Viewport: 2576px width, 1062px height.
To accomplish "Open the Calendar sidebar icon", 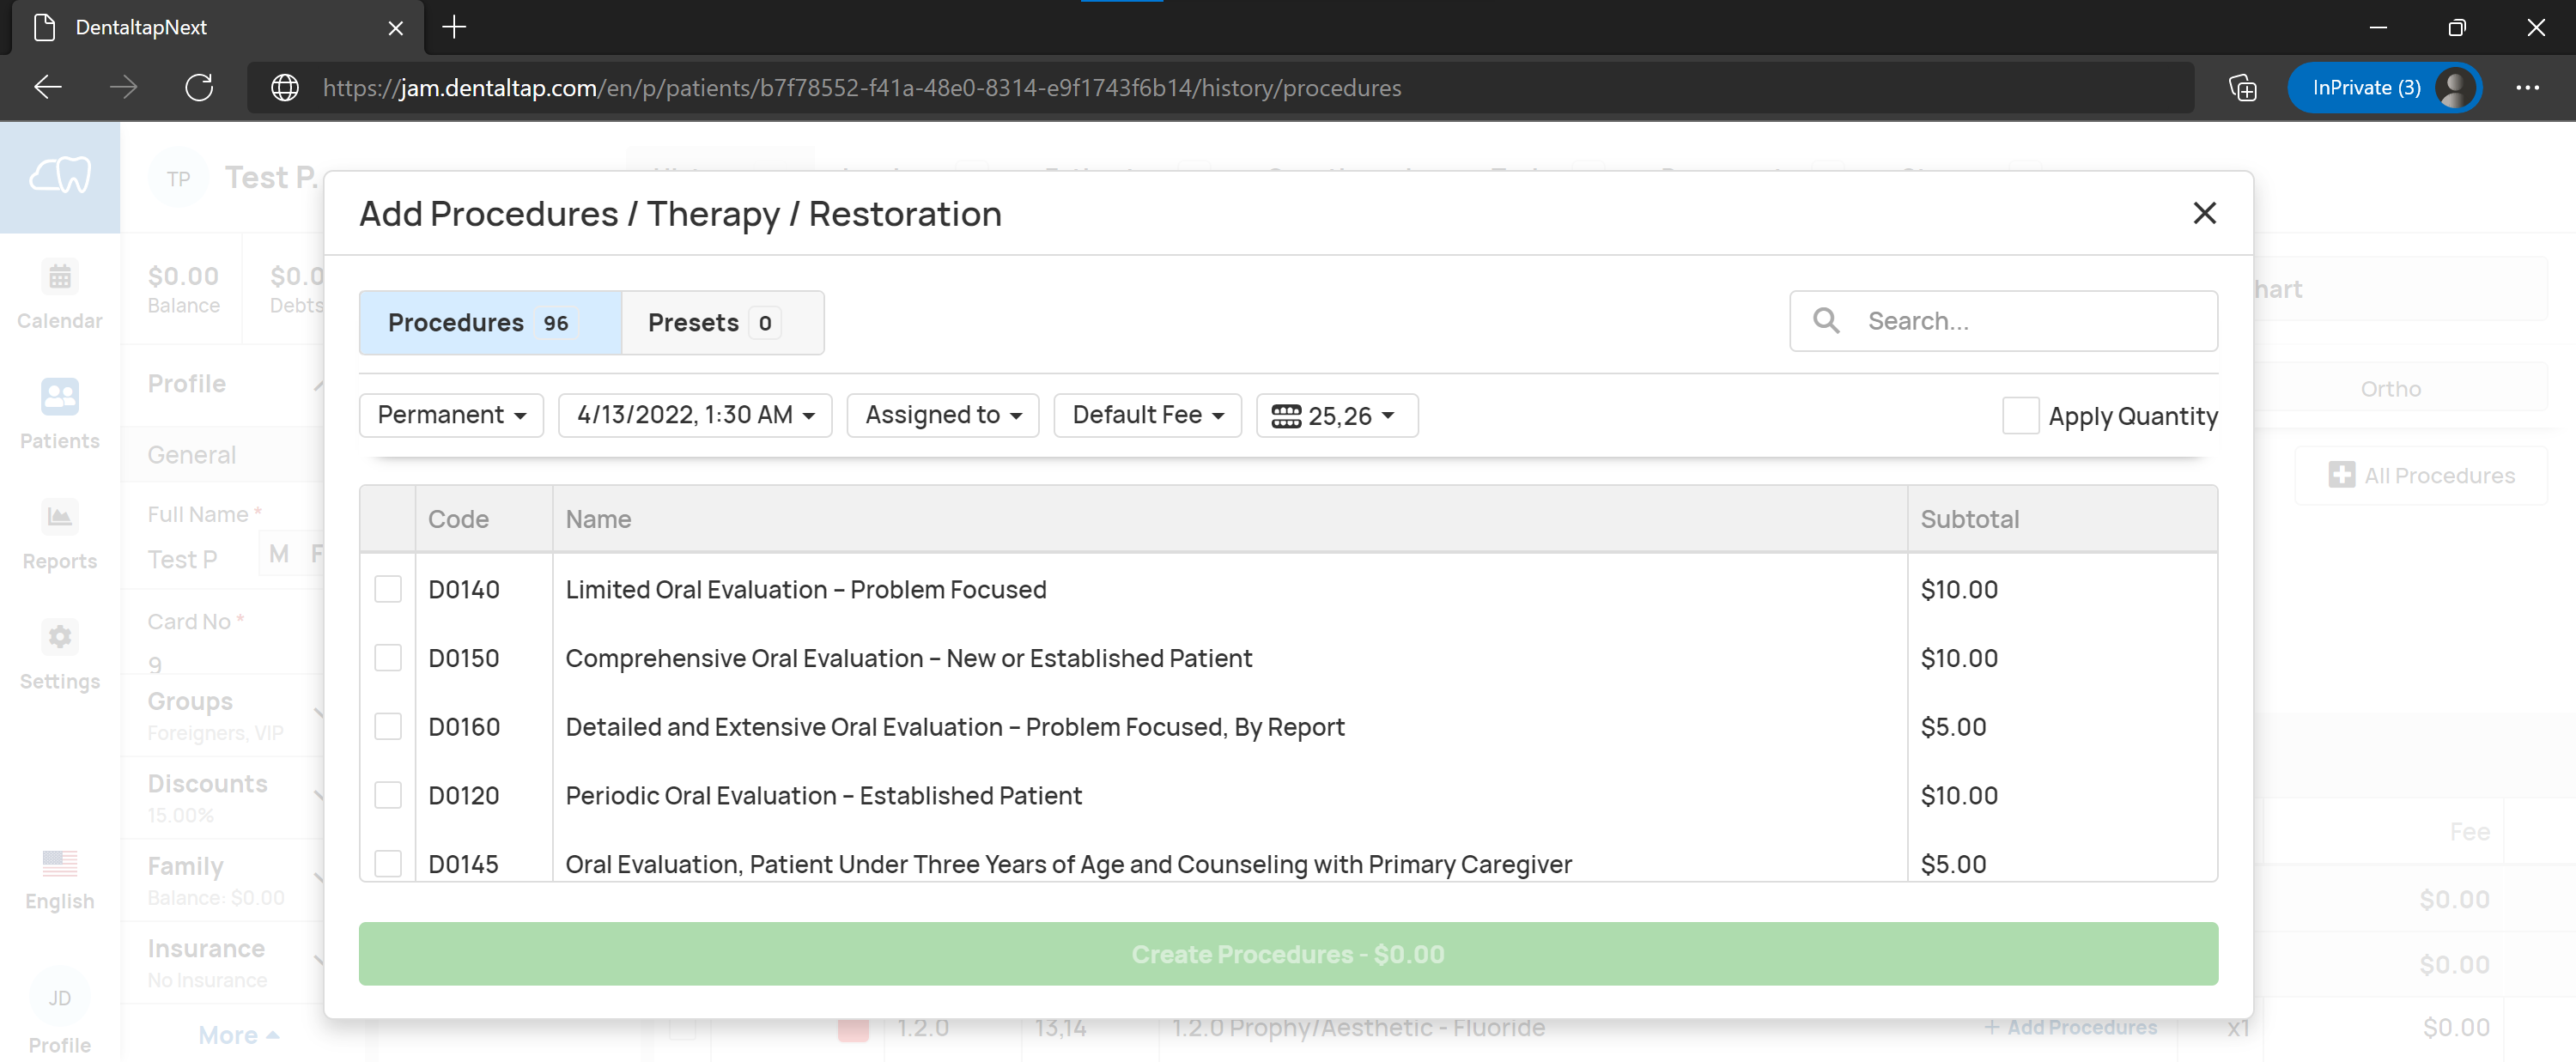I will [60, 277].
